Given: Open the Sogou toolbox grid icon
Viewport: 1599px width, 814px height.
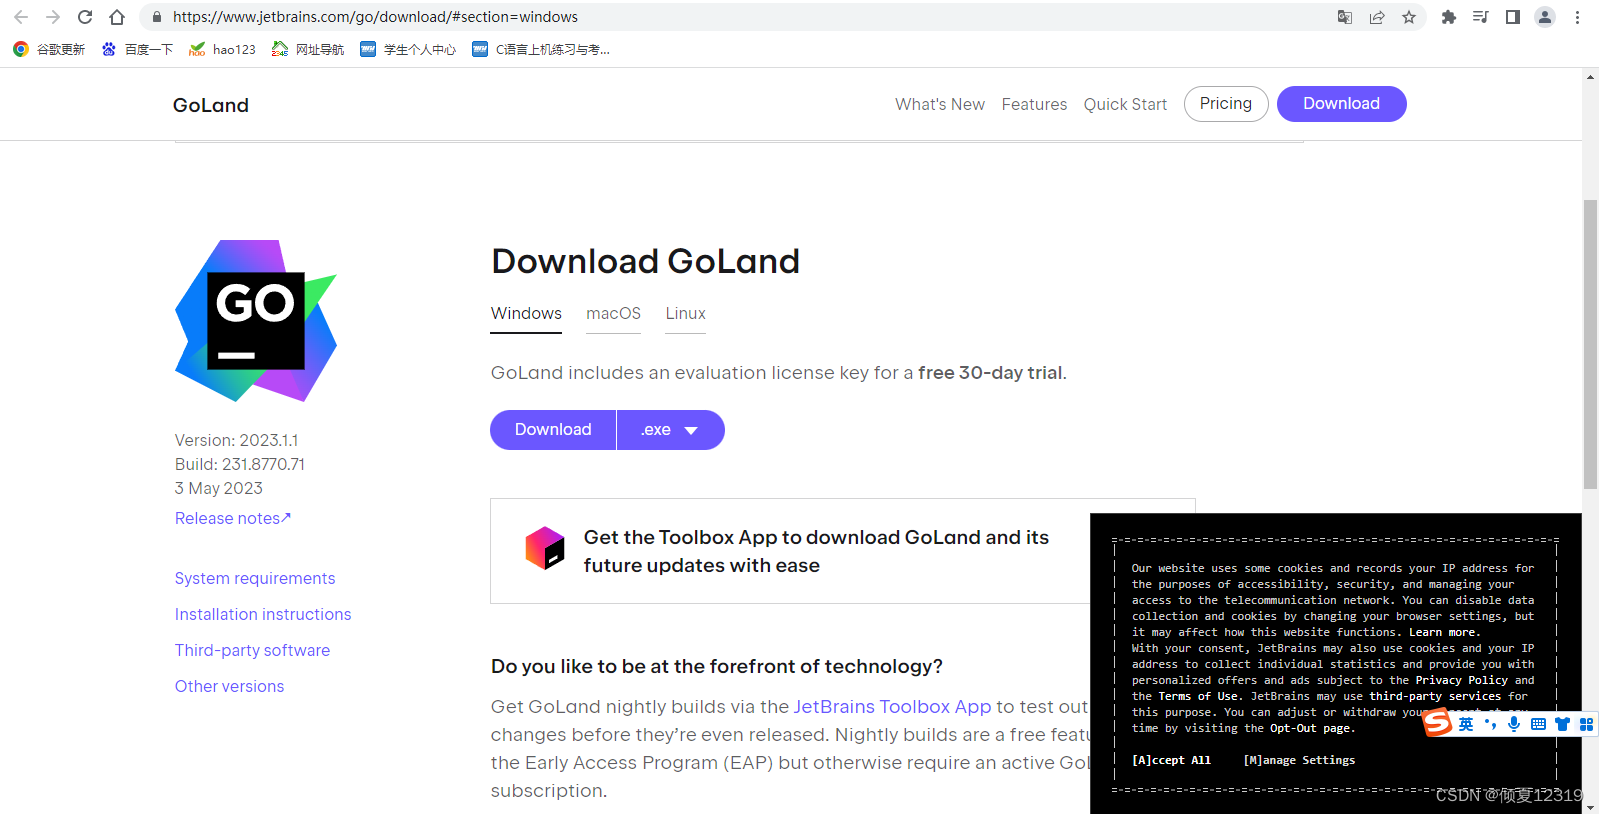Looking at the screenshot, I should (x=1586, y=724).
